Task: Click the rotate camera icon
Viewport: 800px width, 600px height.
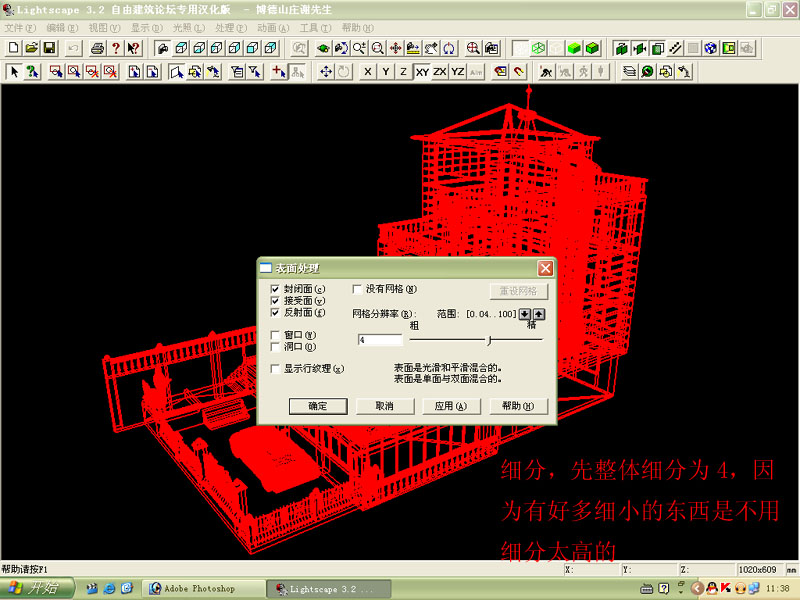Action: [x=341, y=48]
